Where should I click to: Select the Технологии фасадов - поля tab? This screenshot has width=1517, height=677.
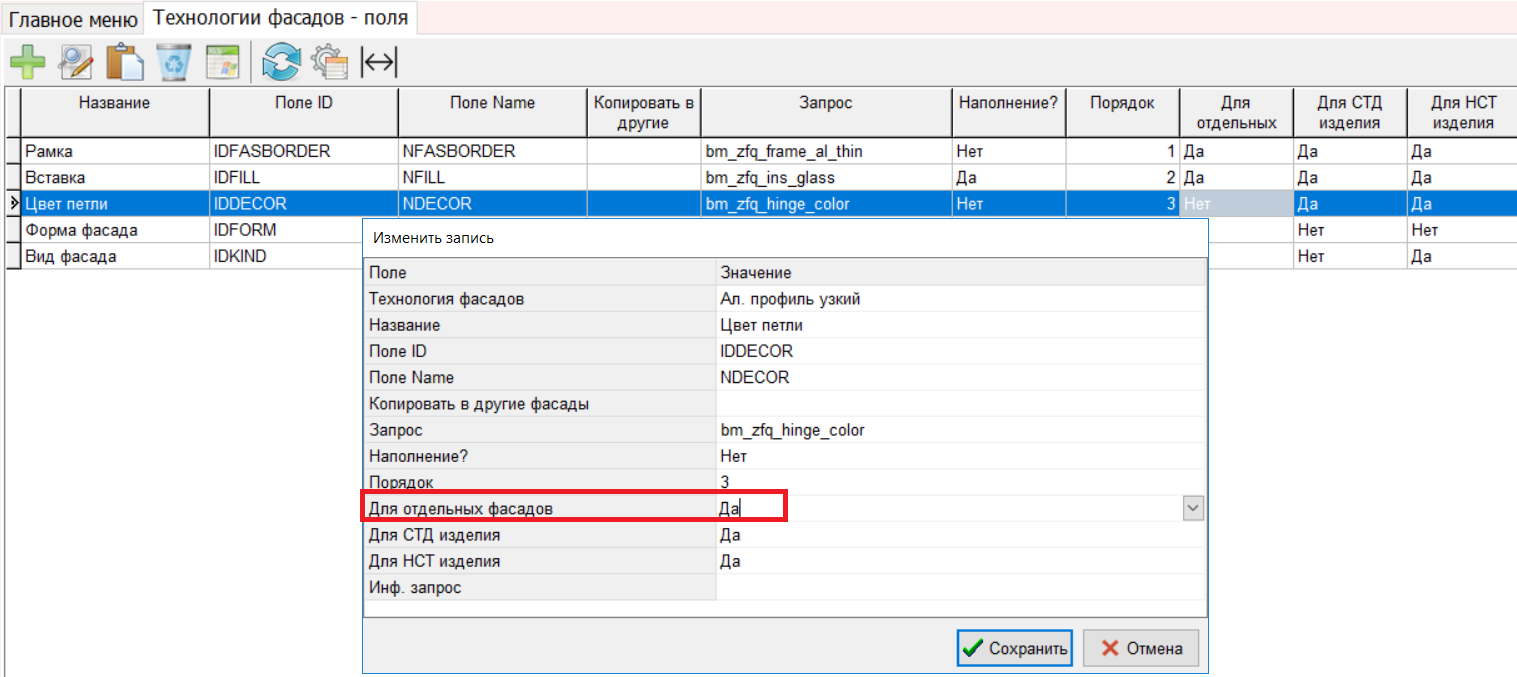tap(281, 17)
